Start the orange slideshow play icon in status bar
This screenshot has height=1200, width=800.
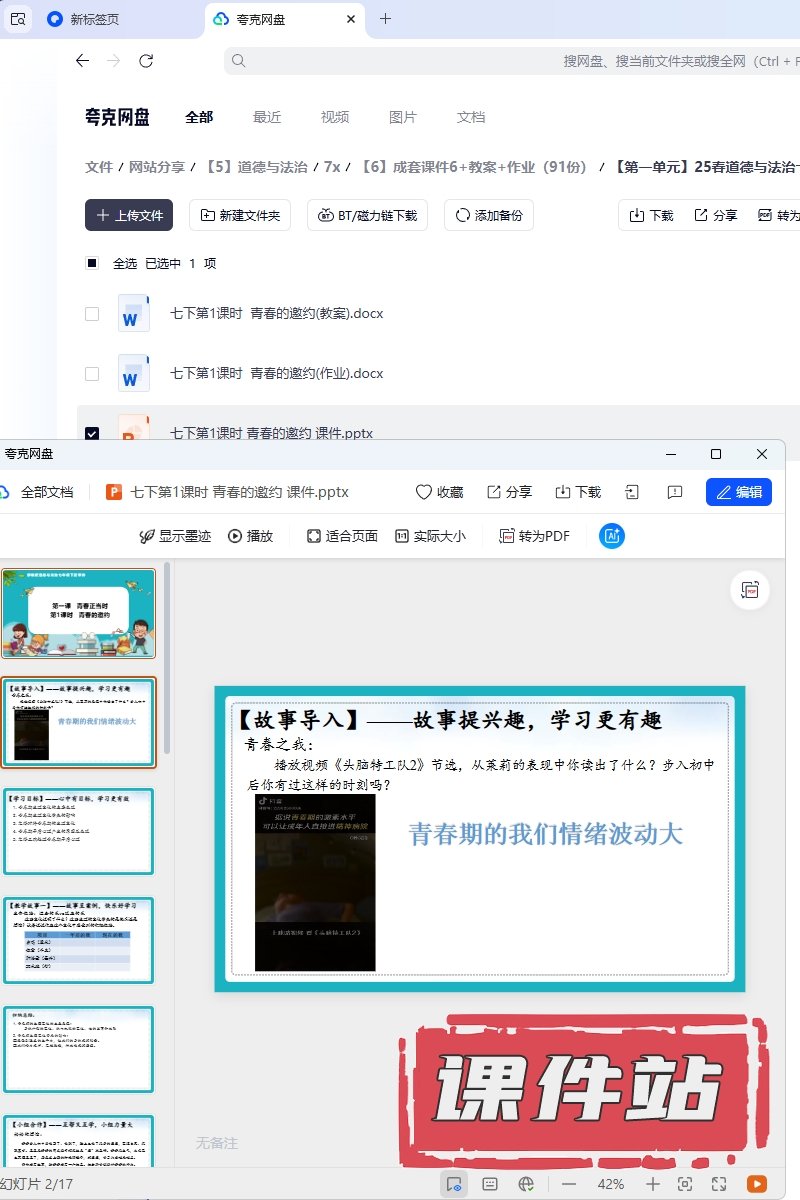pyautogui.click(x=757, y=1184)
